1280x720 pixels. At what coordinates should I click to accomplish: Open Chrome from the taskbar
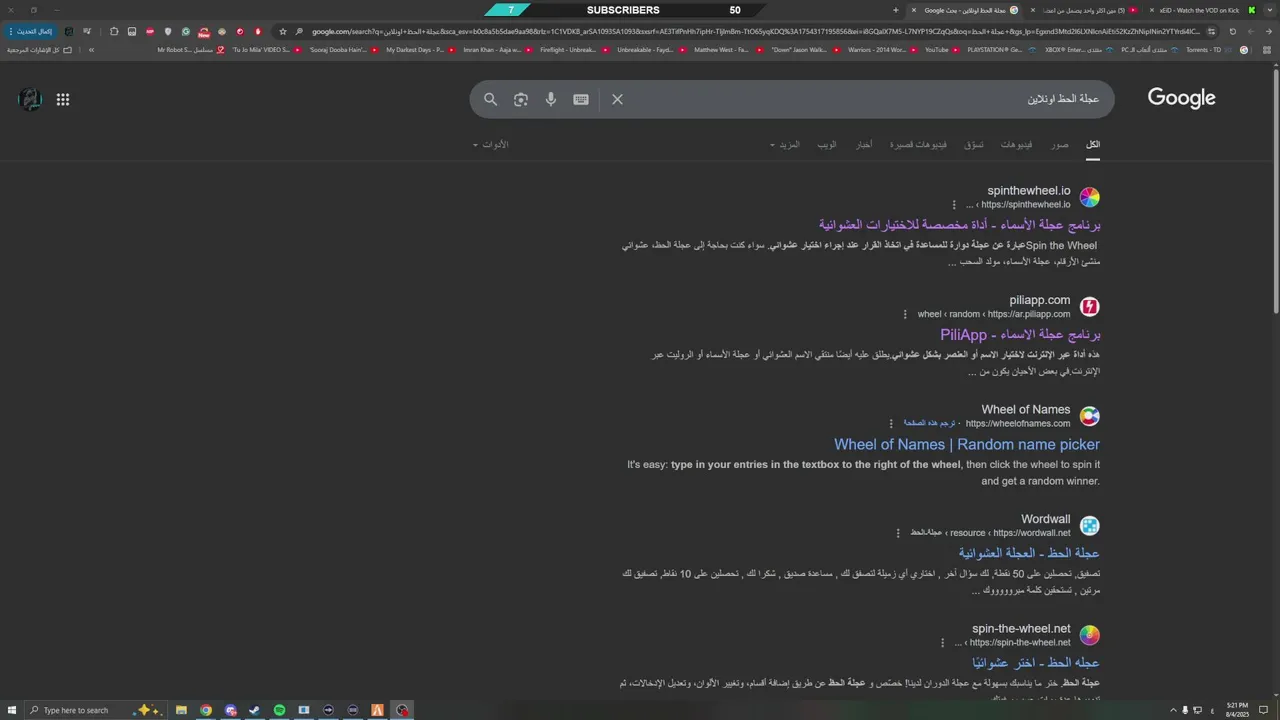[206, 710]
